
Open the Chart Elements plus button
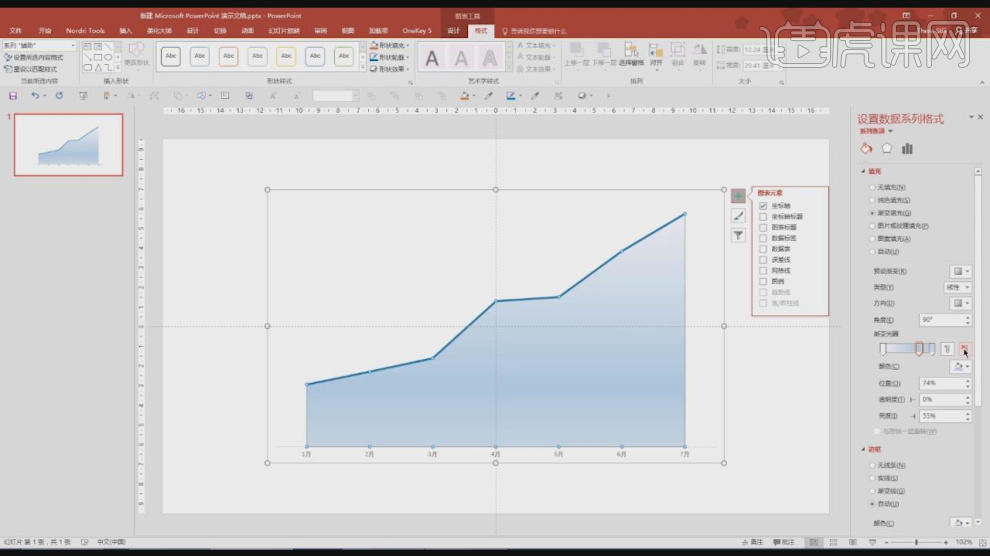pyautogui.click(x=737, y=196)
